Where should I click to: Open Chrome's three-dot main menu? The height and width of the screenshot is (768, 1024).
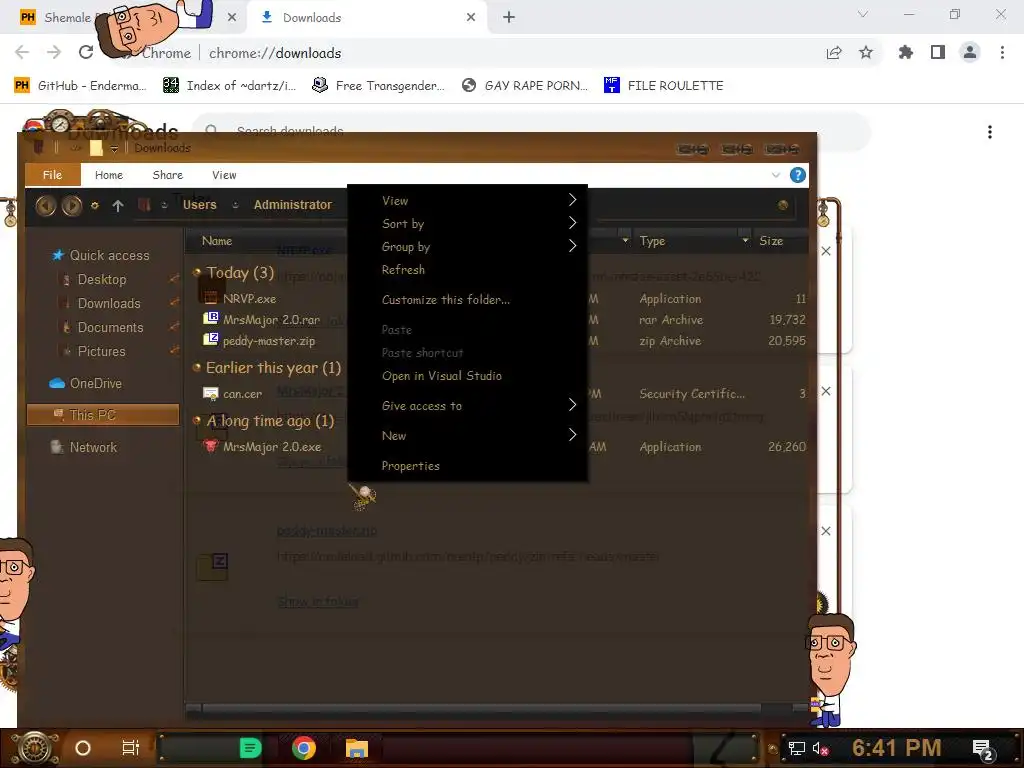pos(1002,52)
